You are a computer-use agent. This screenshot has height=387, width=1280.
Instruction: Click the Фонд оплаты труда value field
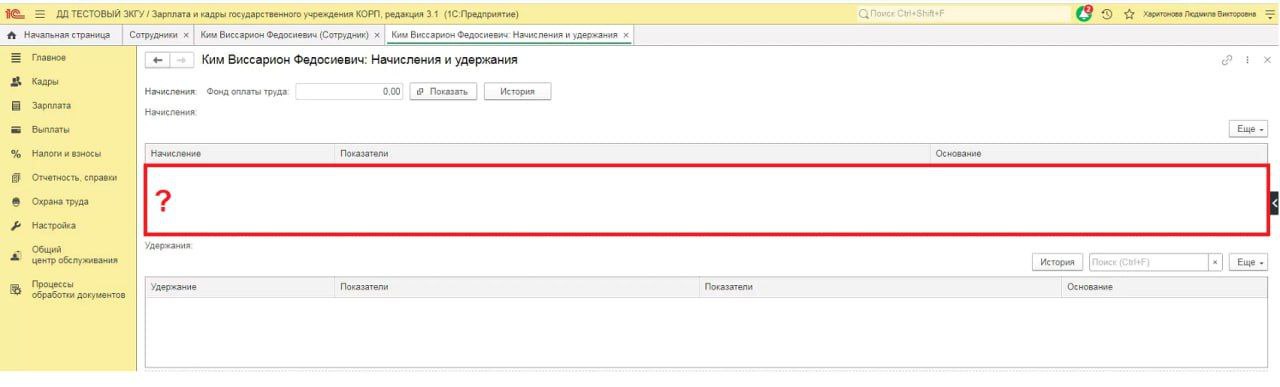point(350,91)
